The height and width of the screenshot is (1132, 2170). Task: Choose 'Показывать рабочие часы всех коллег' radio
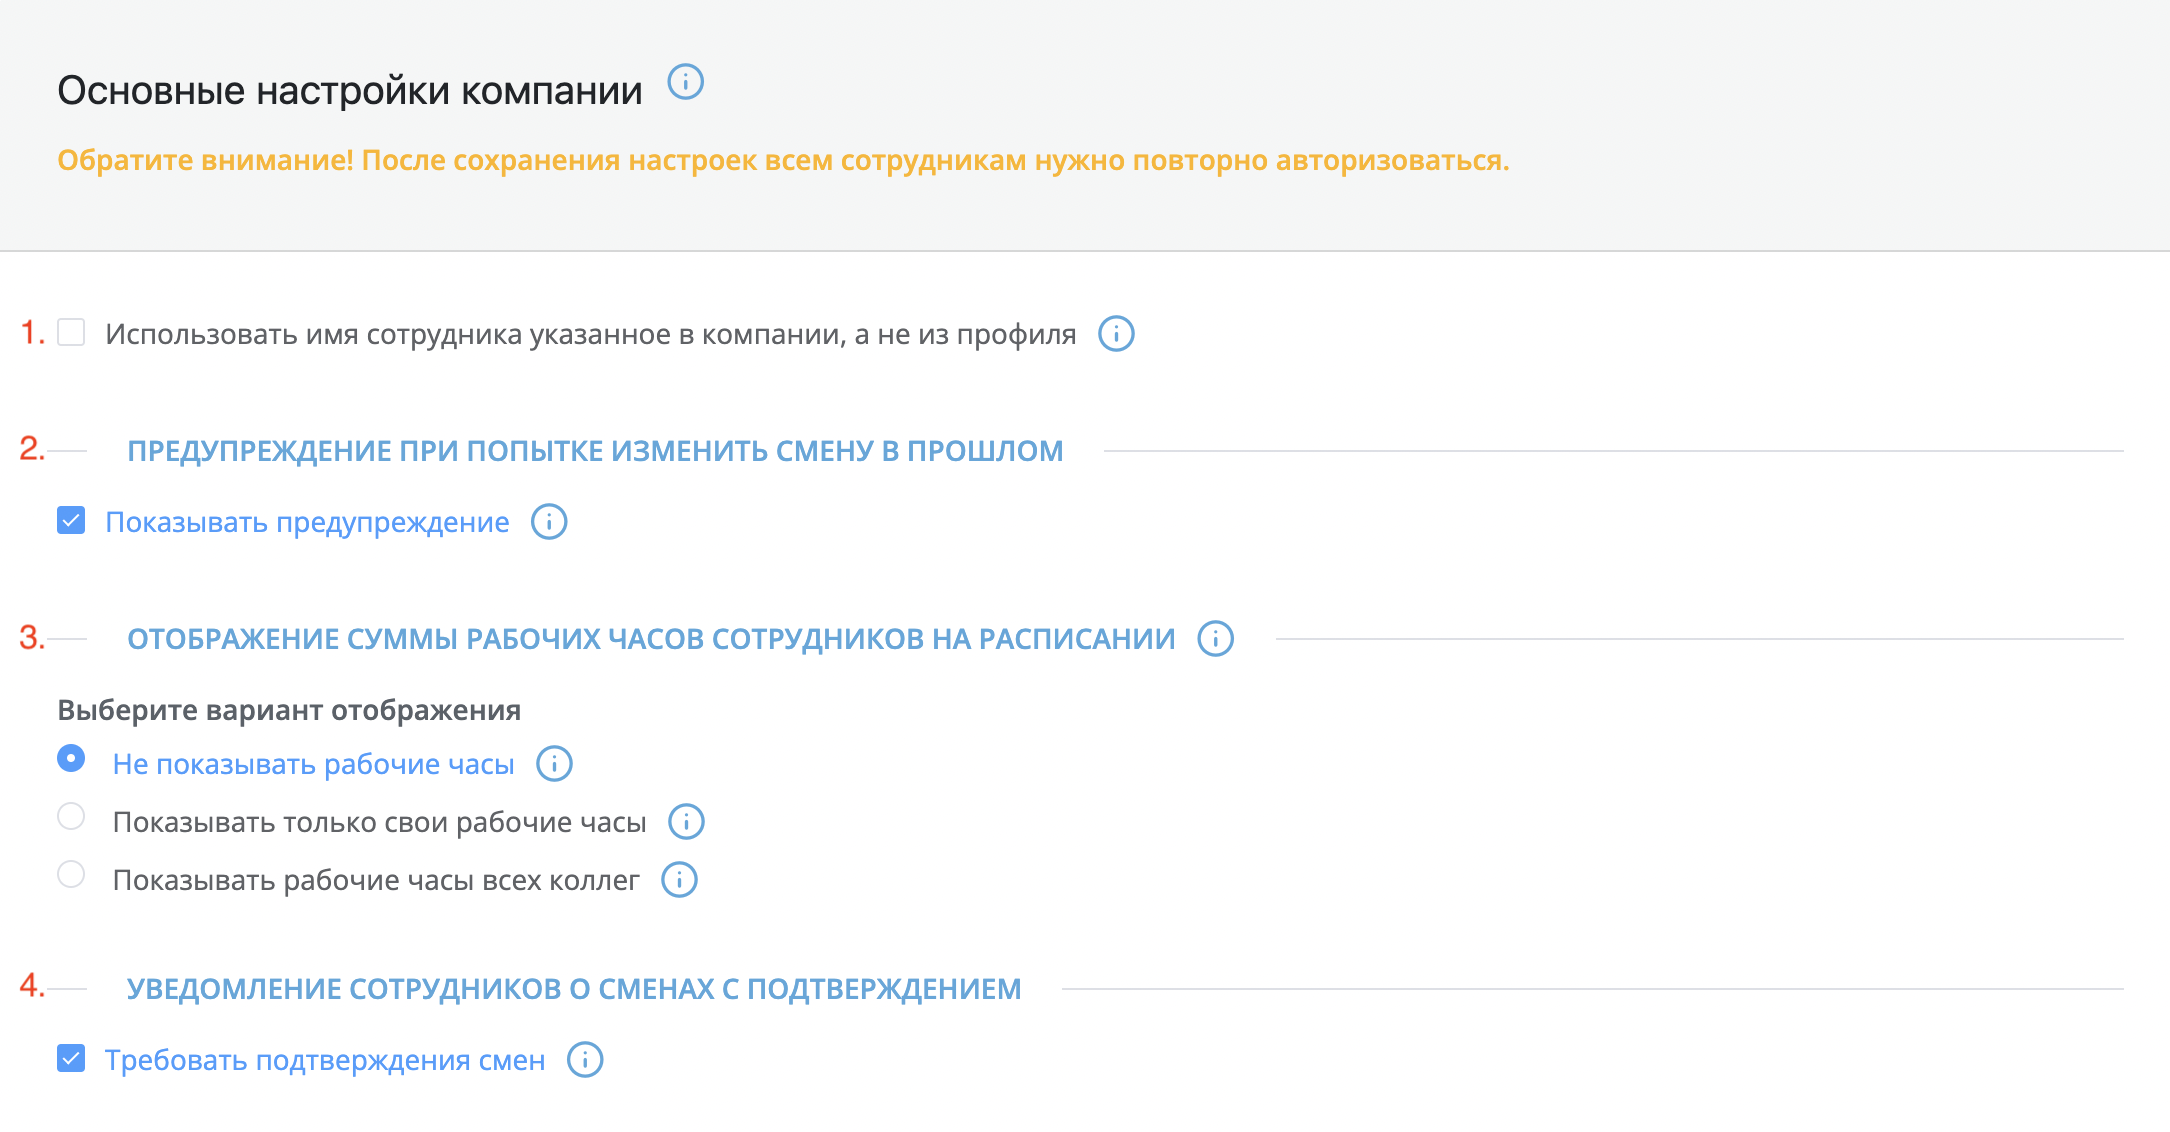coord(71,874)
